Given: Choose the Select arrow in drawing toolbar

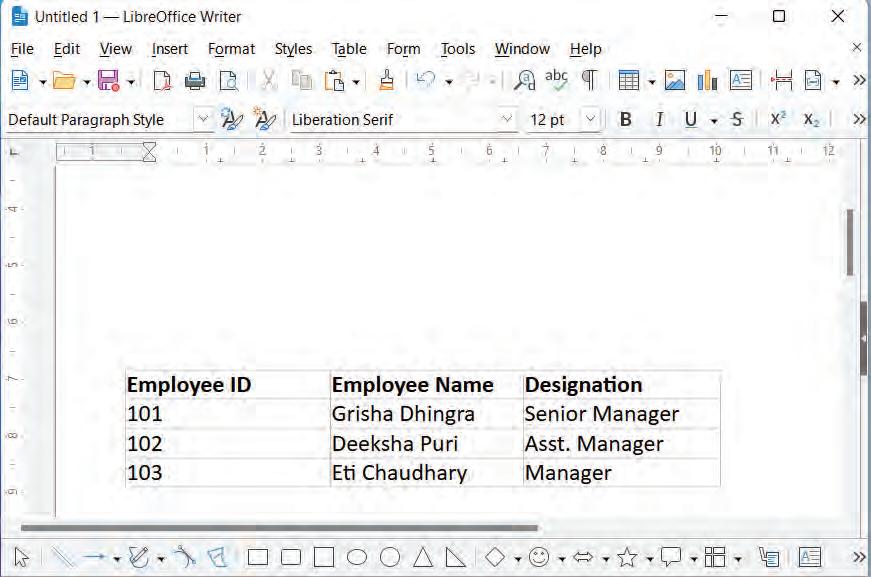Looking at the screenshot, I should coord(22,557).
